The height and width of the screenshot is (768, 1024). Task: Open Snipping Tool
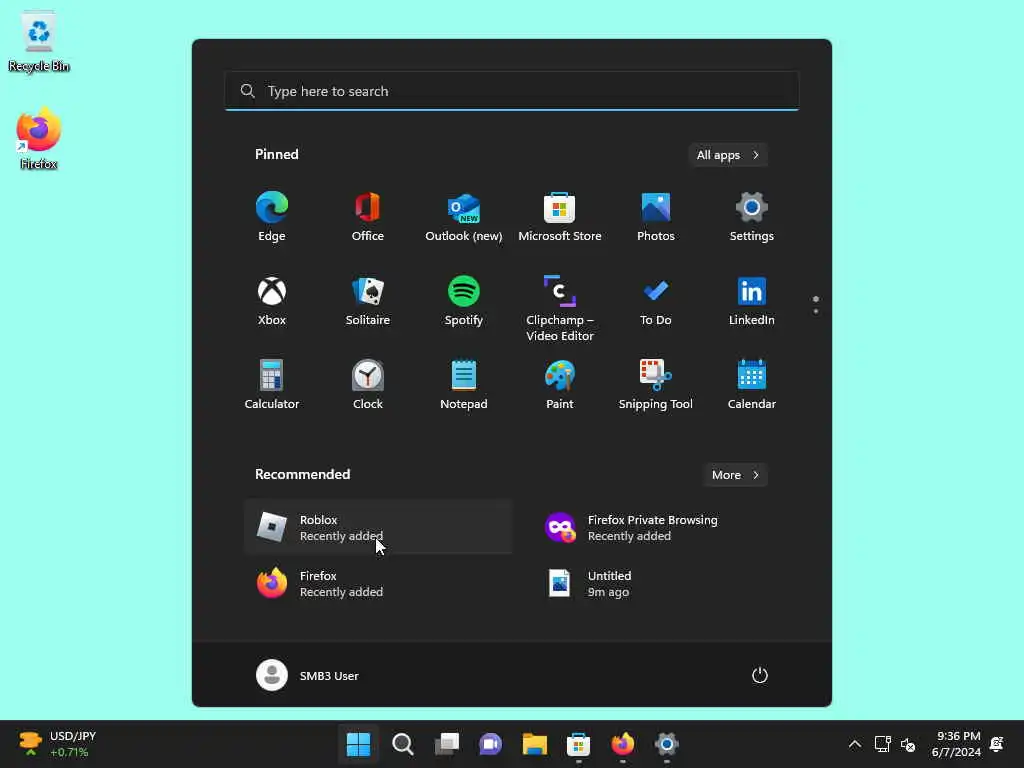point(656,385)
